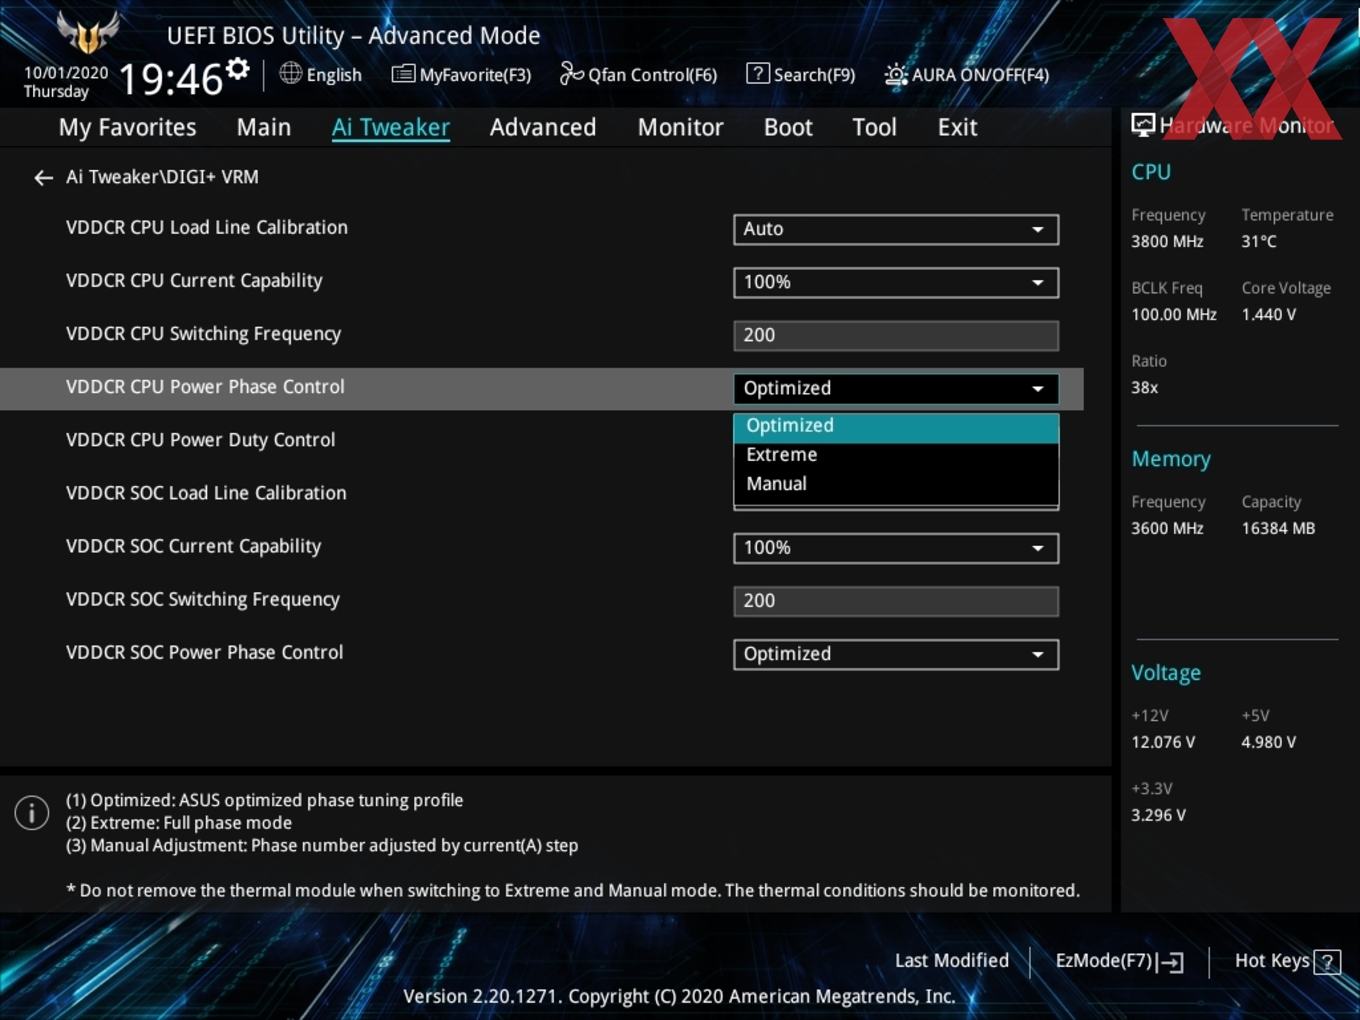Collapse VDDCR CPU Power Phase Control dropdown
1360x1020 pixels.
click(896, 388)
